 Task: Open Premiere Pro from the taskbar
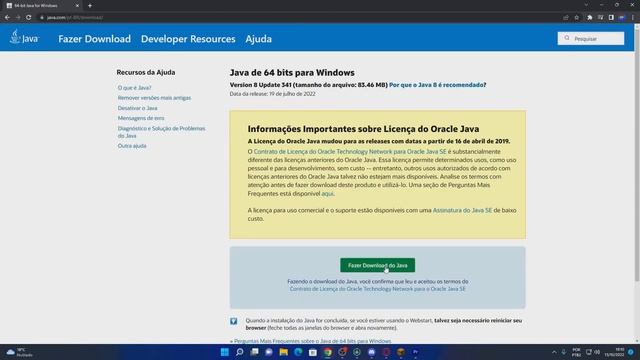pyautogui.click(x=416, y=352)
